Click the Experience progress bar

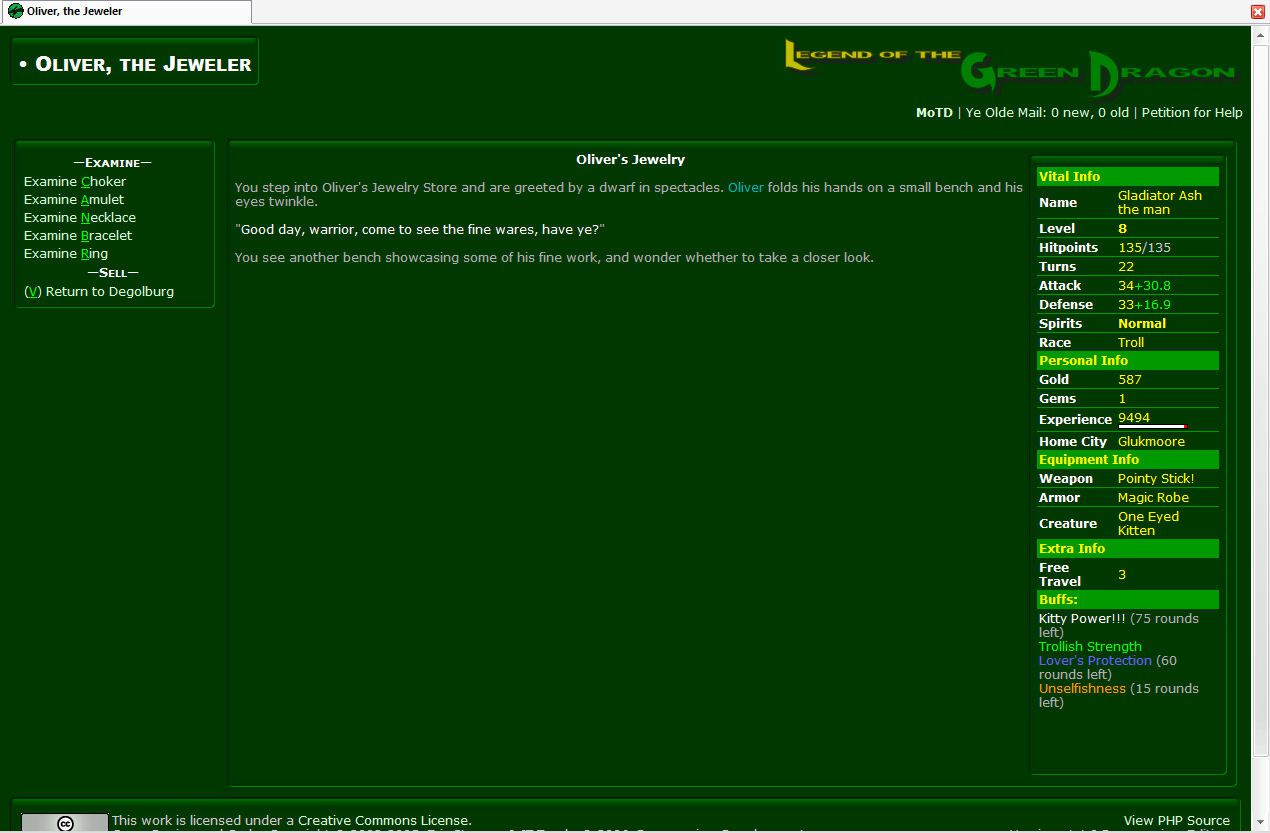pos(1152,427)
